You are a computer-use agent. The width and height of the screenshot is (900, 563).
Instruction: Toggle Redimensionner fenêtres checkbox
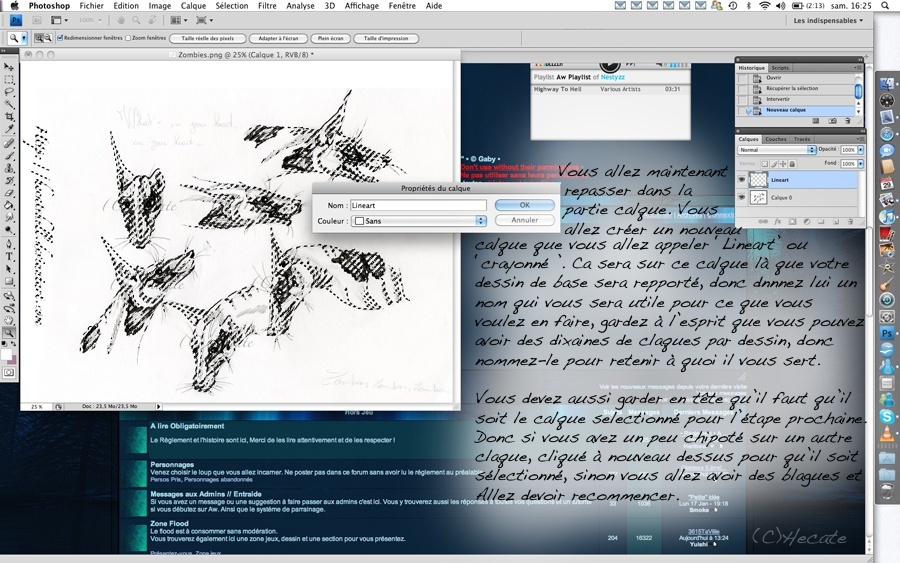tap(60, 38)
